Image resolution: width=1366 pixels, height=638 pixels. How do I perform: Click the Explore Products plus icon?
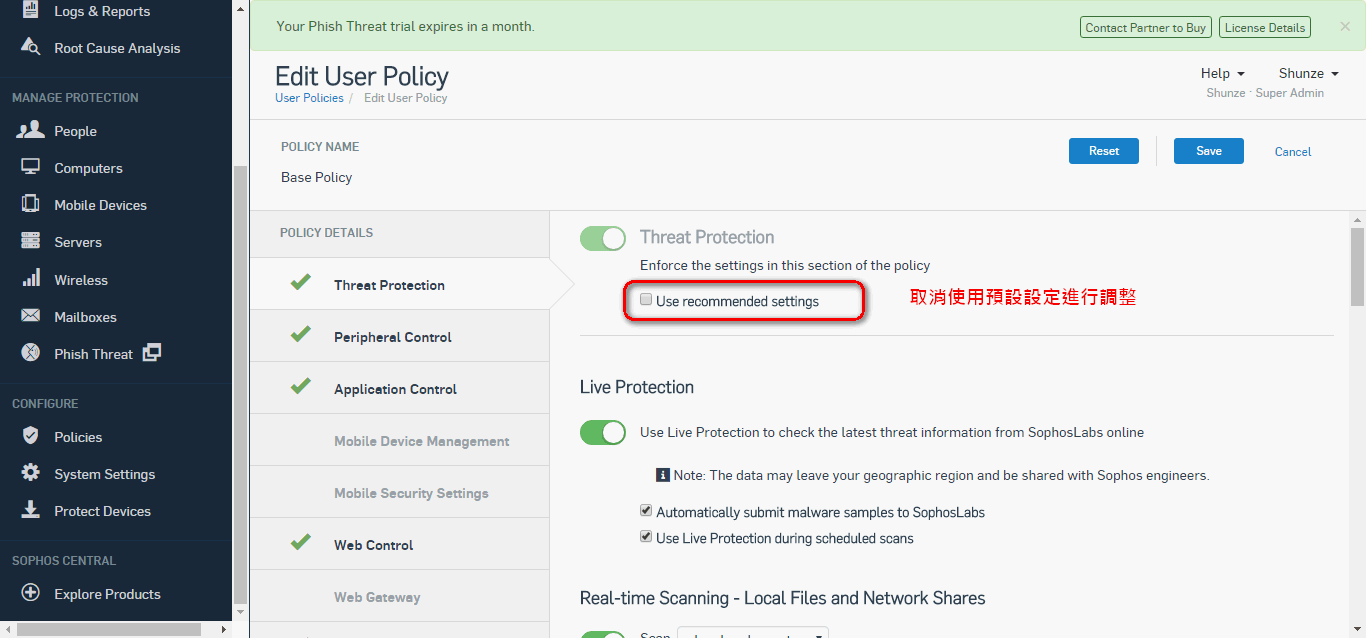[x=31, y=593]
